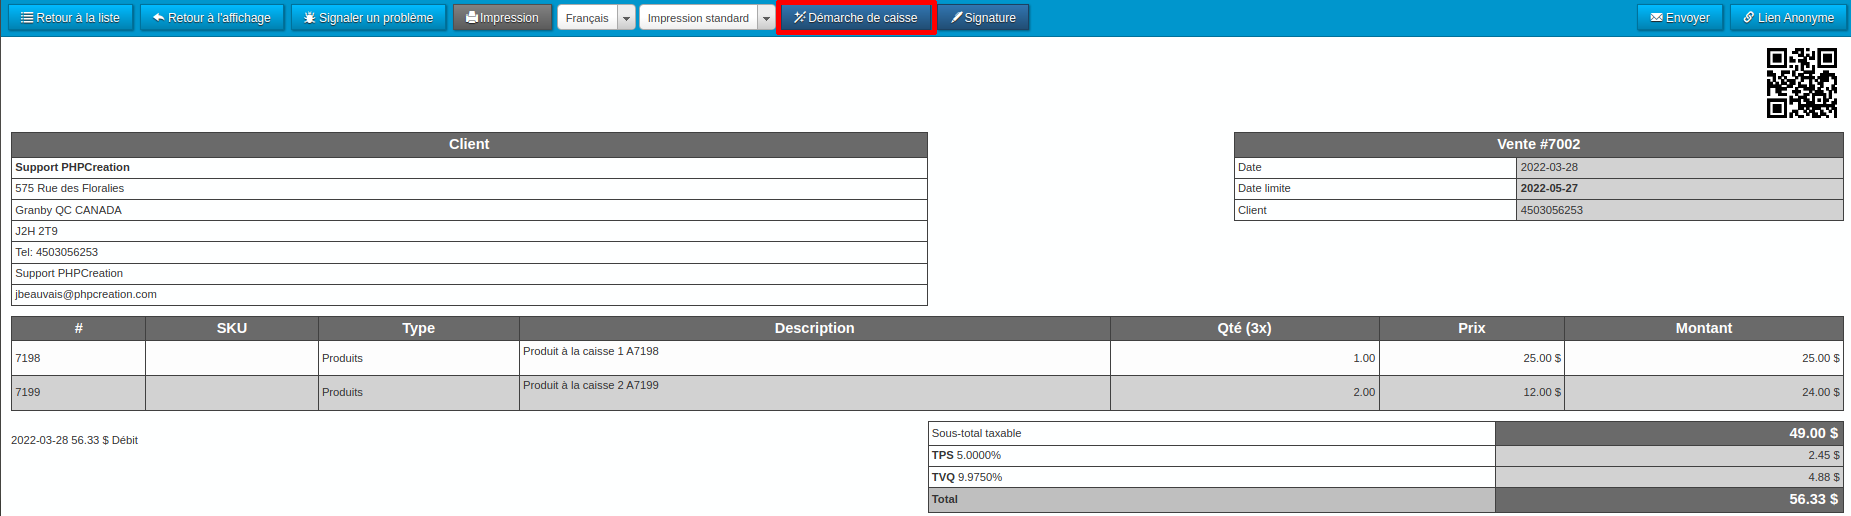
Task: Click the Retour à la liste button
Action: pos(70,18)
